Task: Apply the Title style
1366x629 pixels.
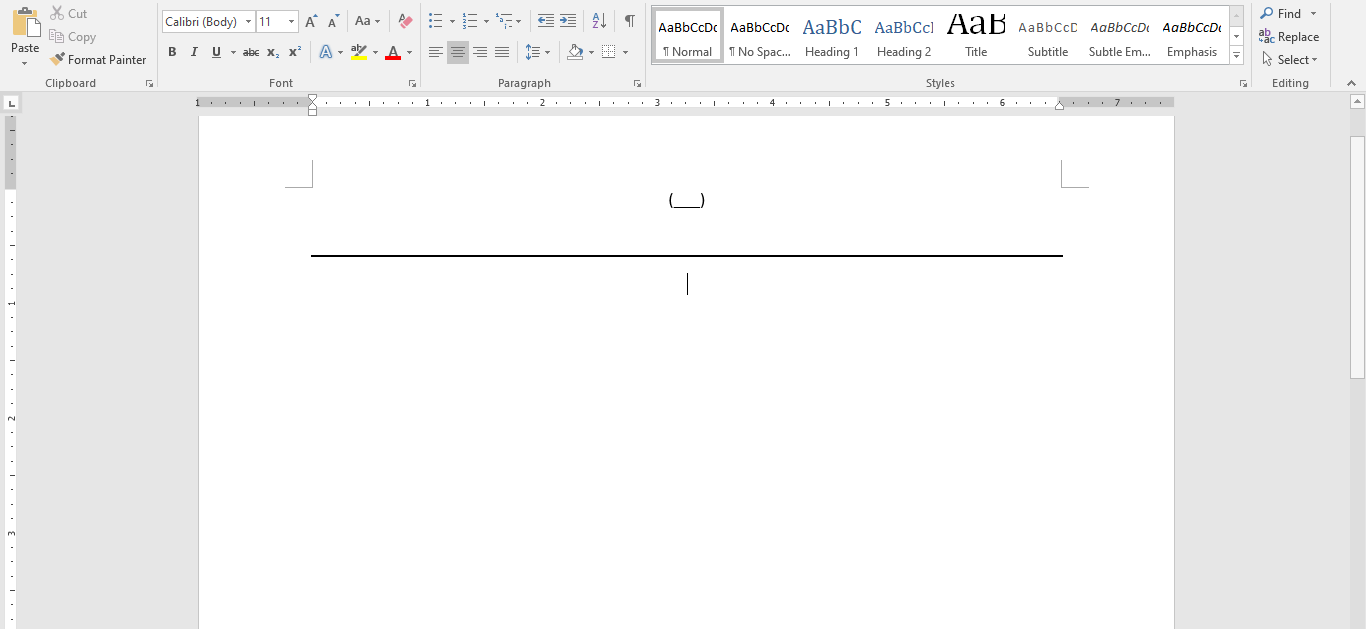Action: click(976, 36)
